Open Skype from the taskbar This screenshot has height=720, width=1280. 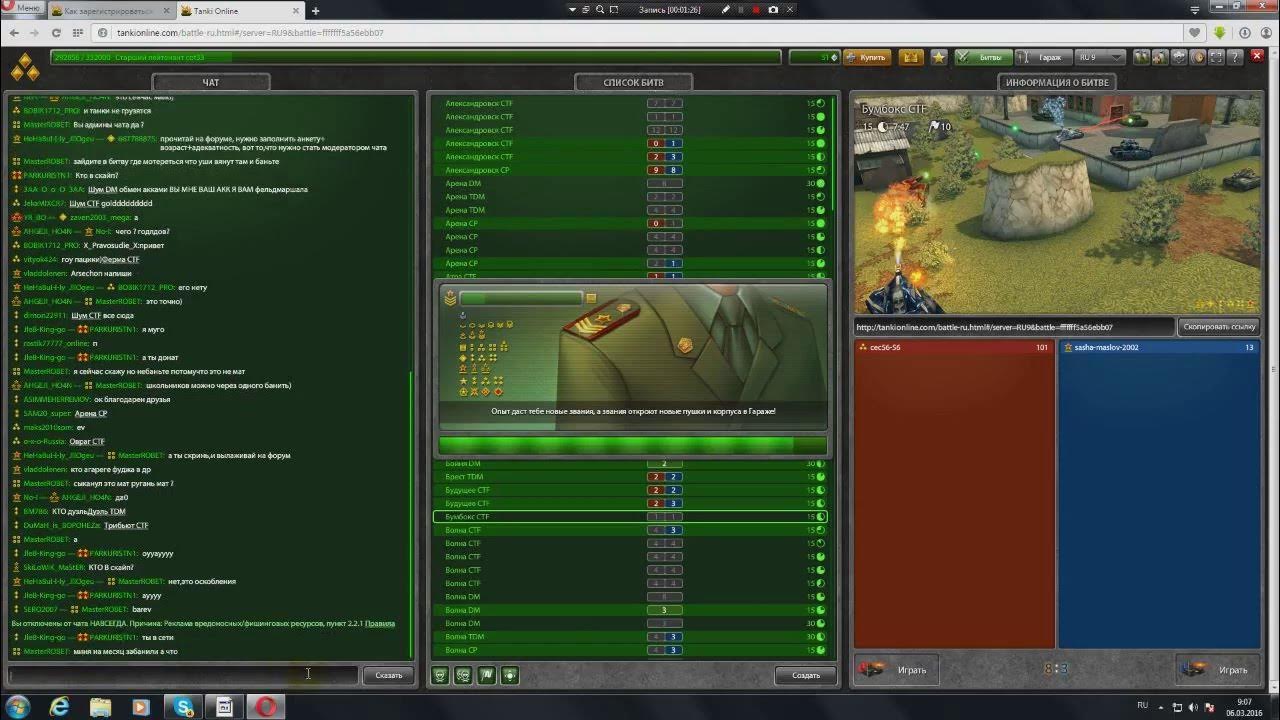(x=184, y=707)
